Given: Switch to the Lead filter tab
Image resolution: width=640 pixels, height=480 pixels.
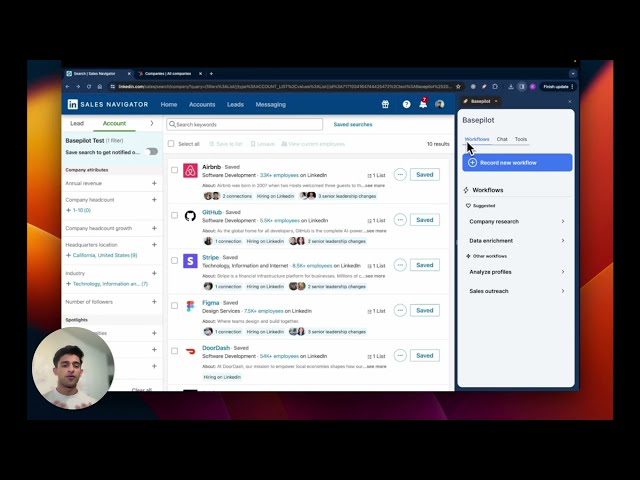Looking at the screenshot, I should pos(77,123).
